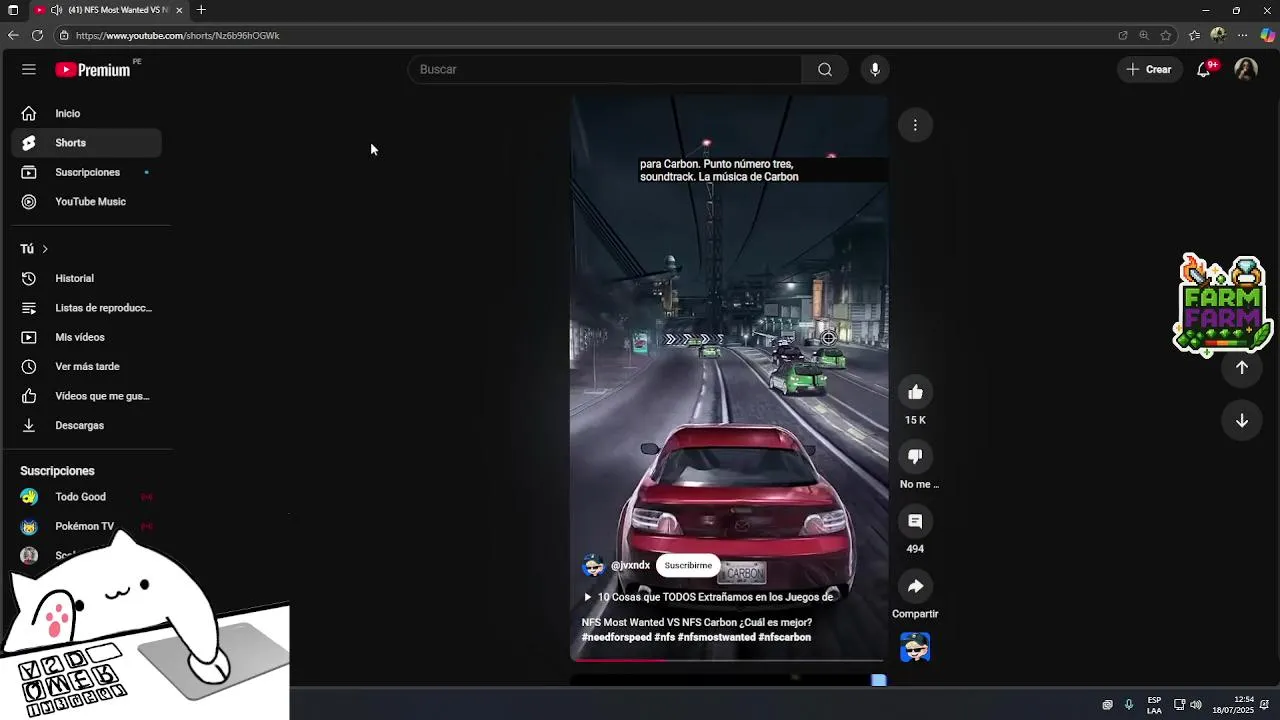Open Inicio in the sidebar
Image resolution: width=1280 pixels, height=720 pixels.
(x=87, y=114)
